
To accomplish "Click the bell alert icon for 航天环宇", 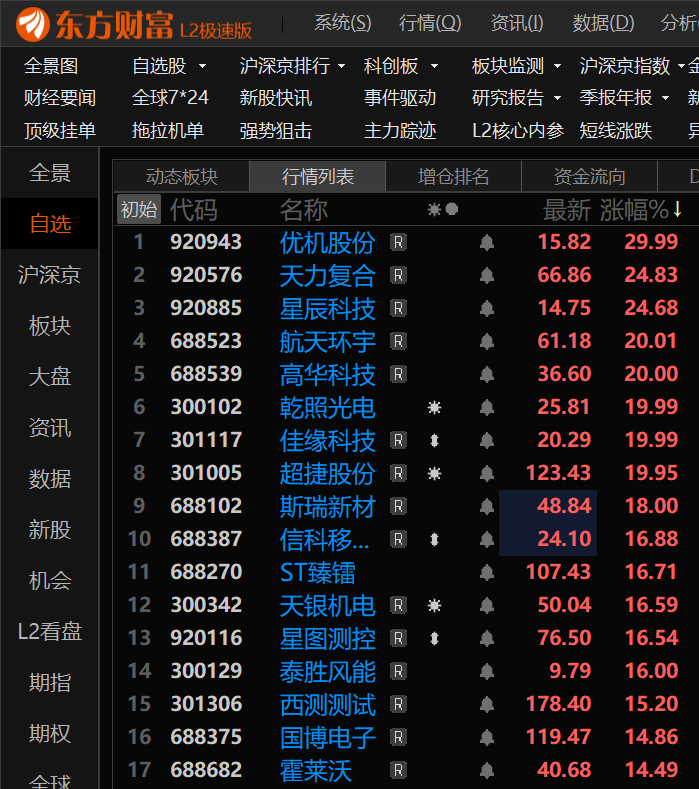I will 487,341.
